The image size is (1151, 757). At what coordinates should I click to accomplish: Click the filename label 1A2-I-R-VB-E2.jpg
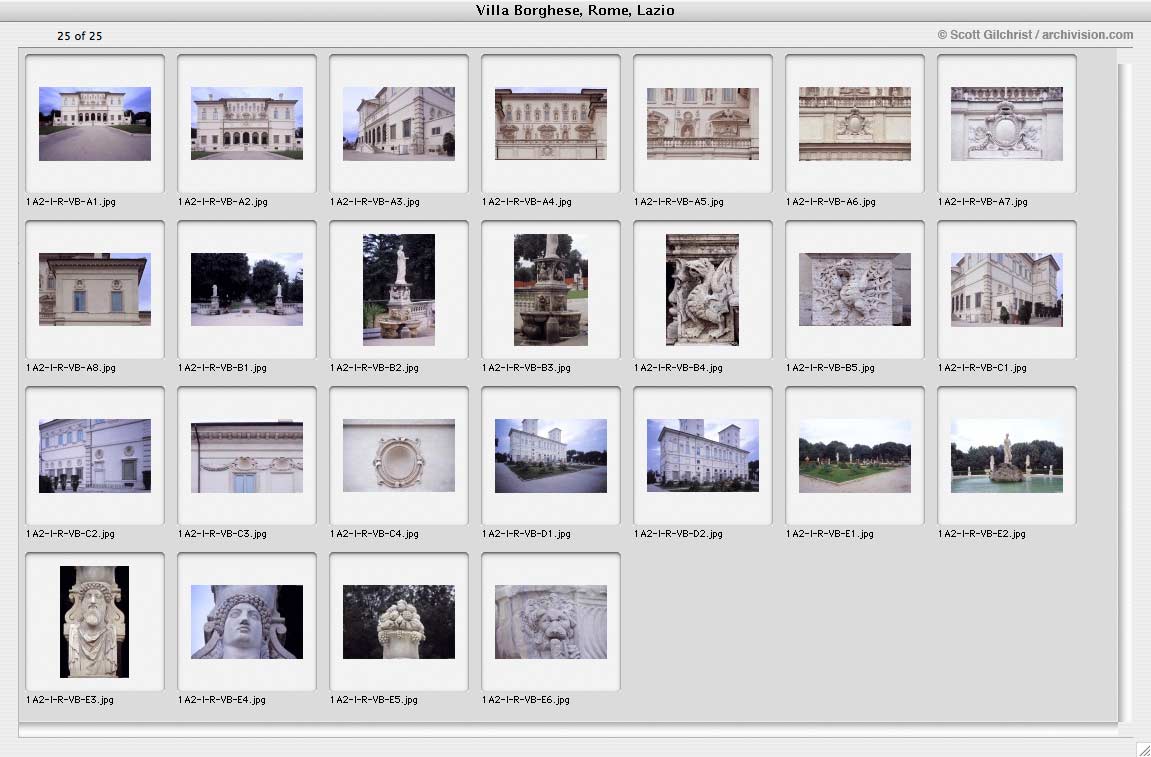click(981, 534)
